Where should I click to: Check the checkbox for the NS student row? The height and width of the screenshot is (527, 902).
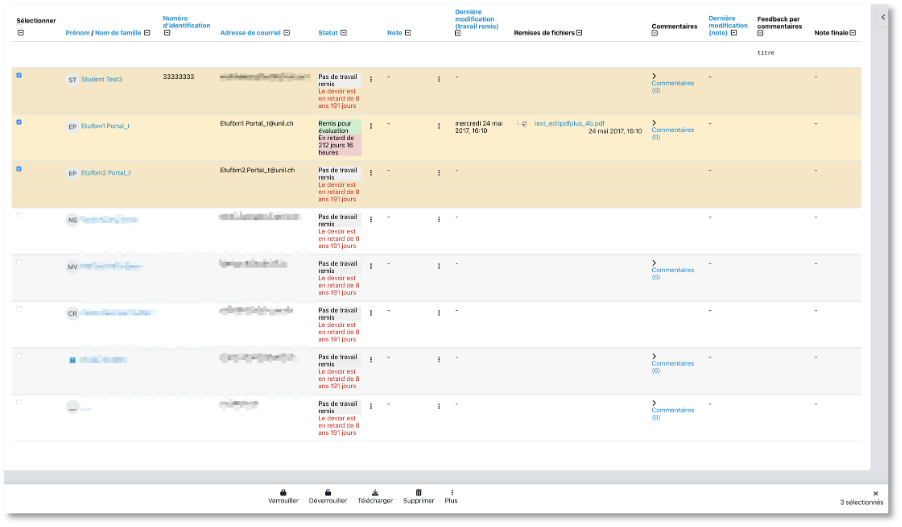(x=20, y=215)
